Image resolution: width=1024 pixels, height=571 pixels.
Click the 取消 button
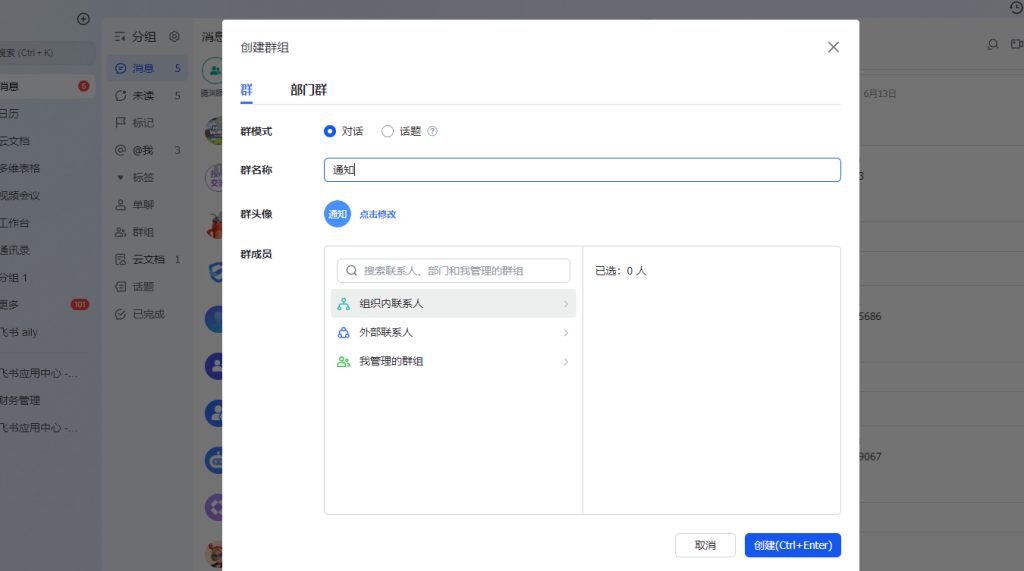click(705, 545)
